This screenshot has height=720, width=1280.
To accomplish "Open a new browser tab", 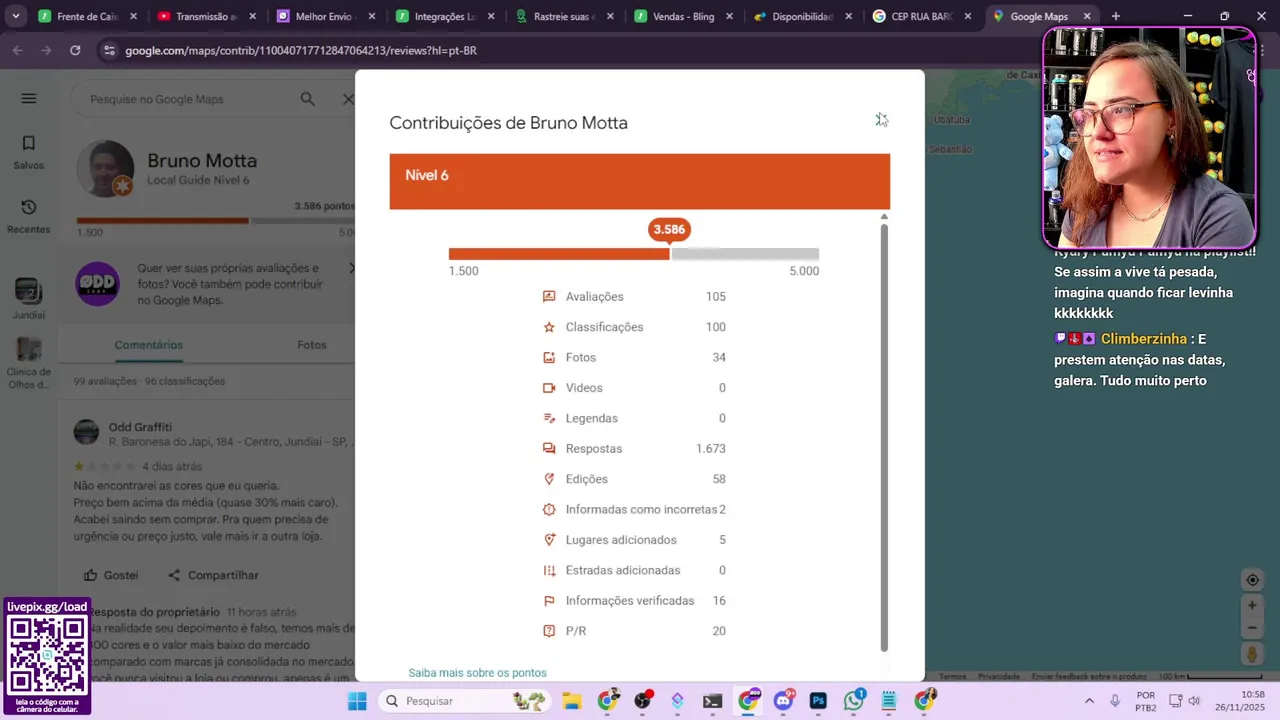I will (1116, 16).
